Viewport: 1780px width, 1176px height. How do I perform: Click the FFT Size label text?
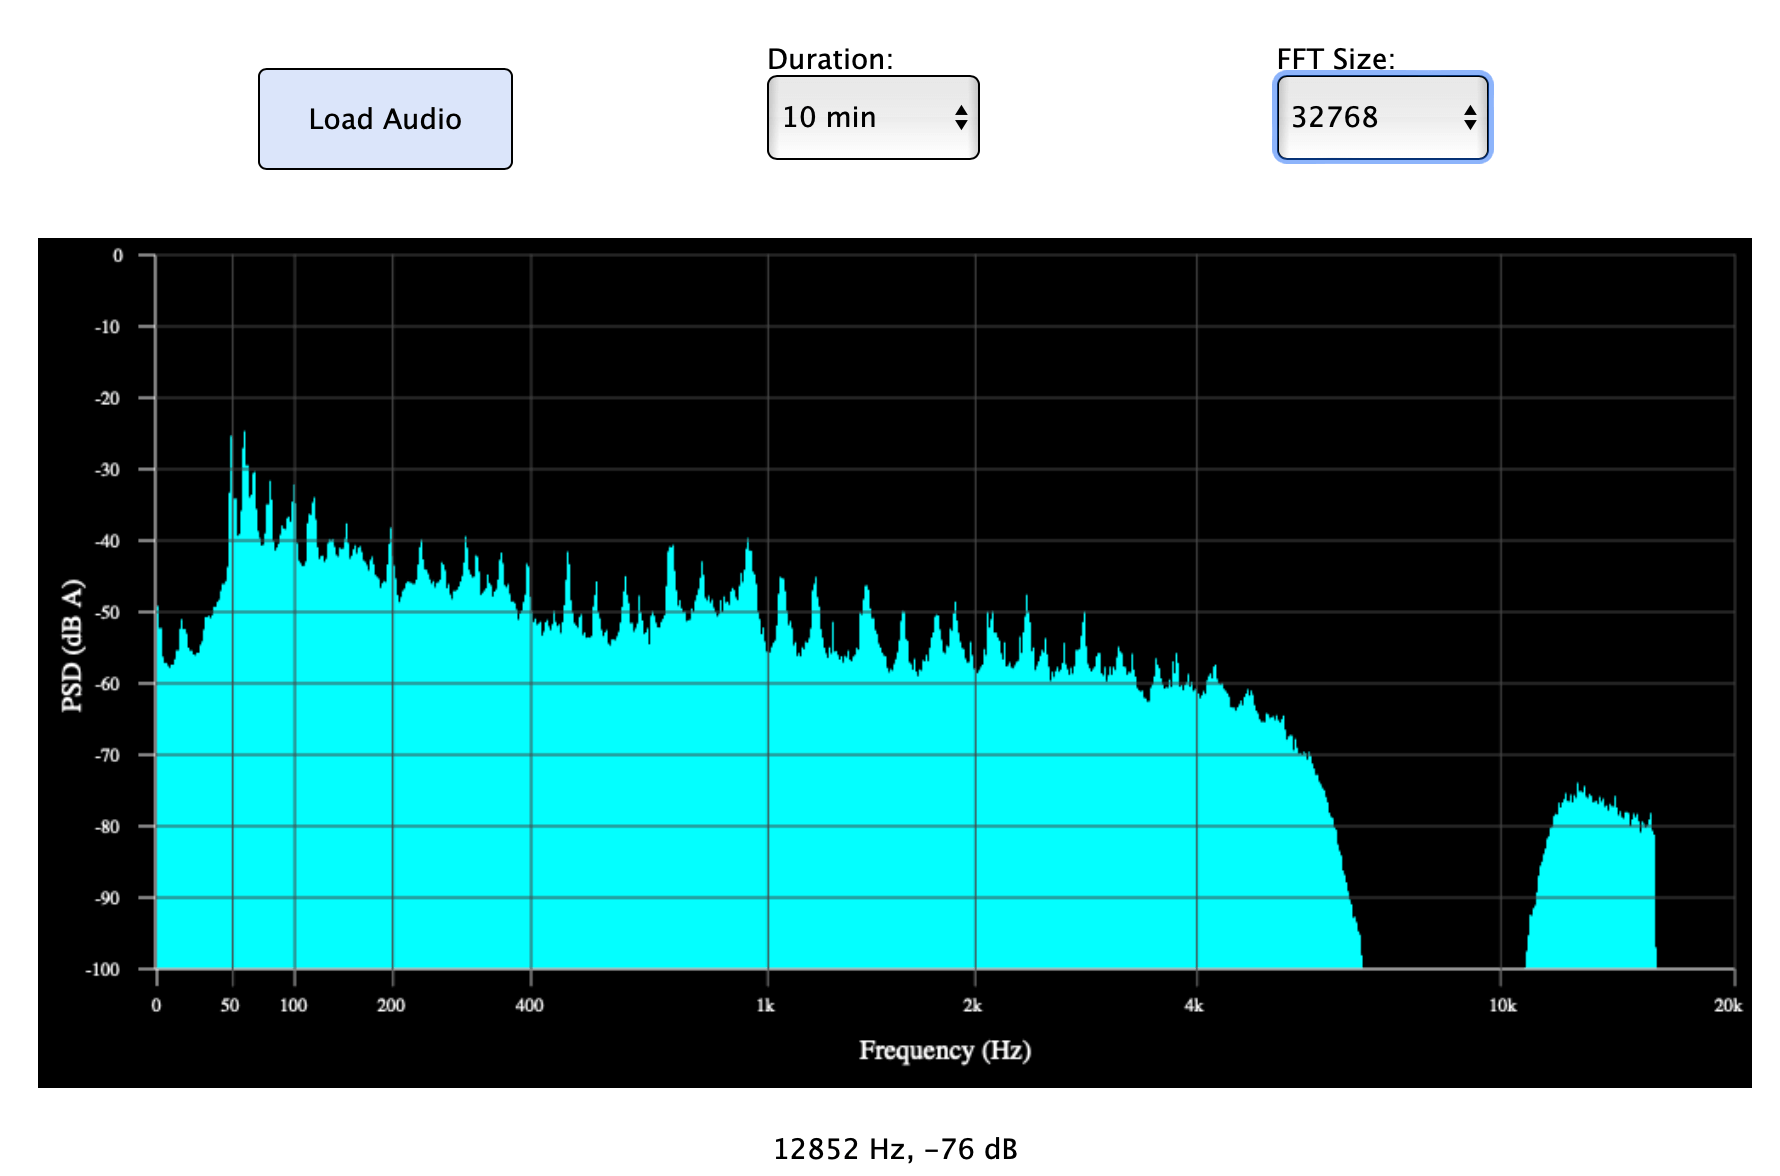point(1334,59)
